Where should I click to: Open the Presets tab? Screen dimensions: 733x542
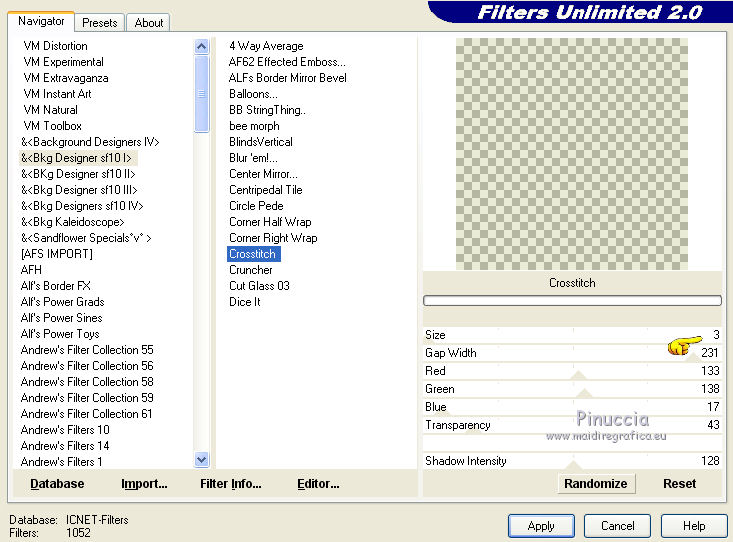(x=100, y=22)
